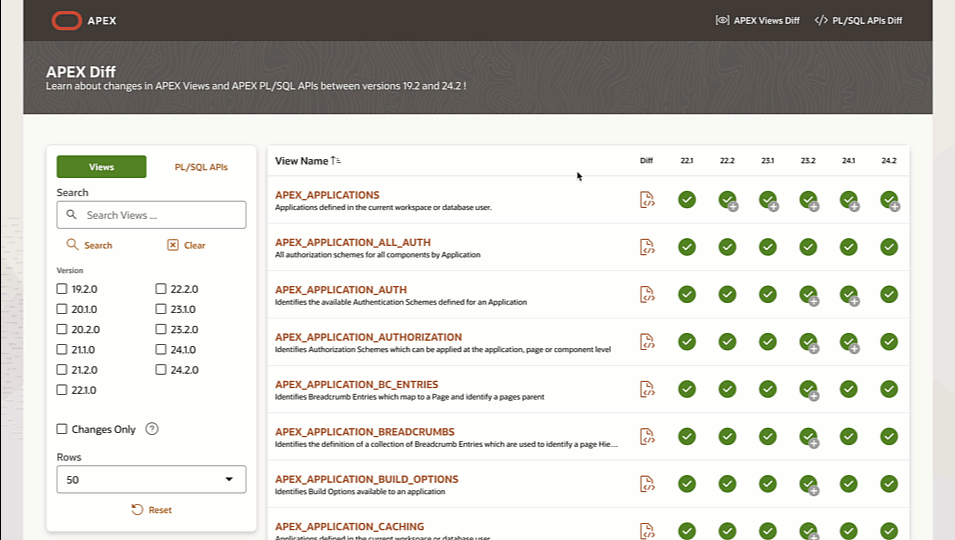The width and height of the screenshot is (955, 540).
Task: Check the 23.2.0 version checkbox
Action: [161, 329]
